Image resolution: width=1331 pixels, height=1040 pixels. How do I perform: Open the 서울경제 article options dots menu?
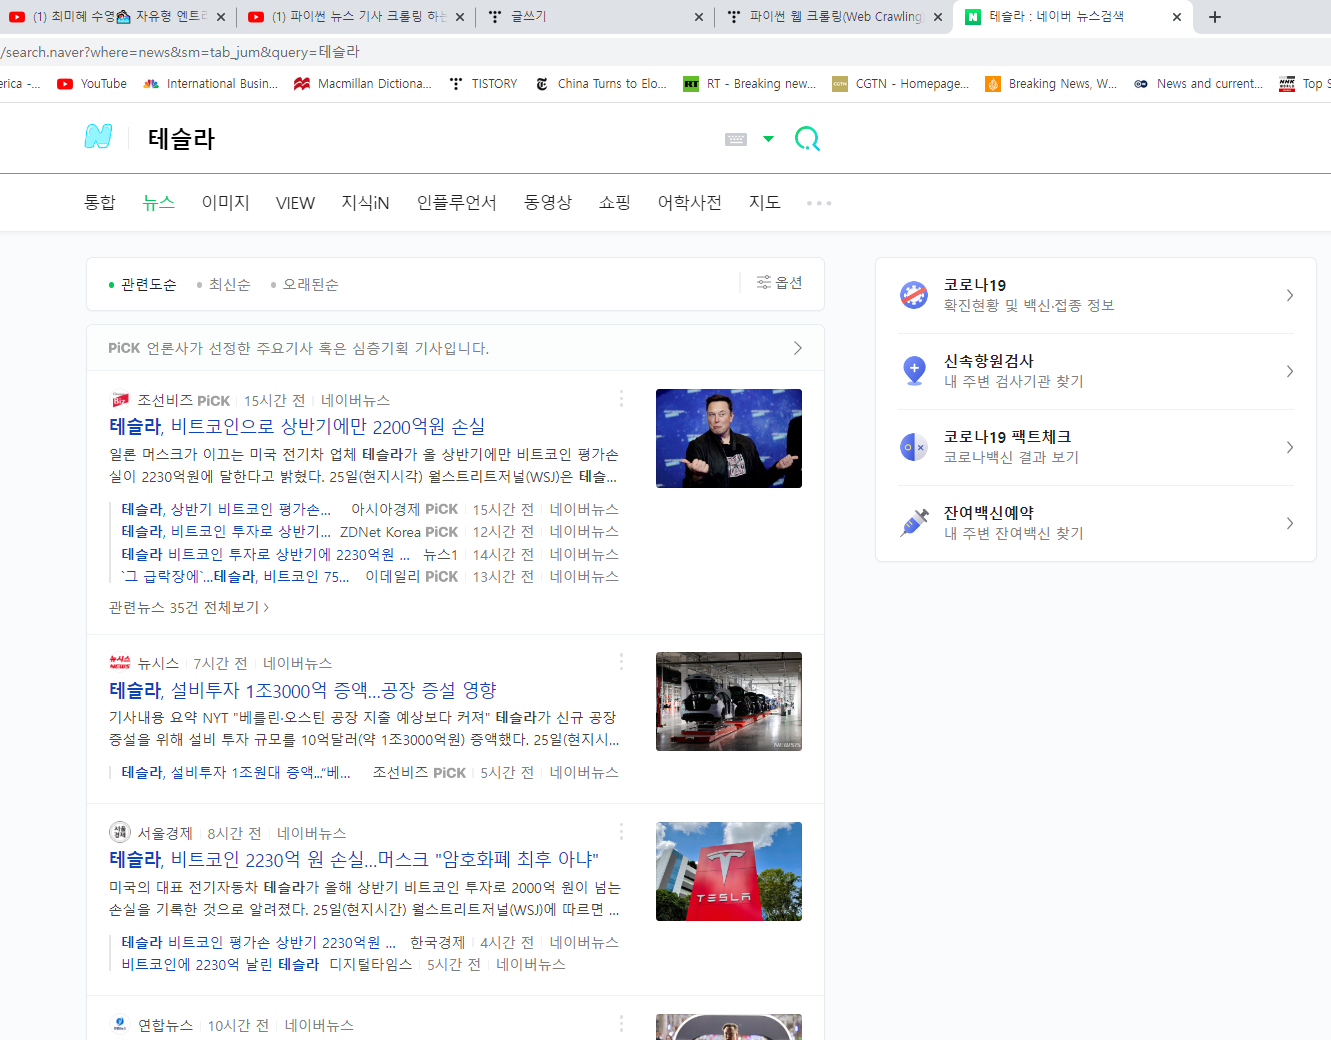click(621, 832)
